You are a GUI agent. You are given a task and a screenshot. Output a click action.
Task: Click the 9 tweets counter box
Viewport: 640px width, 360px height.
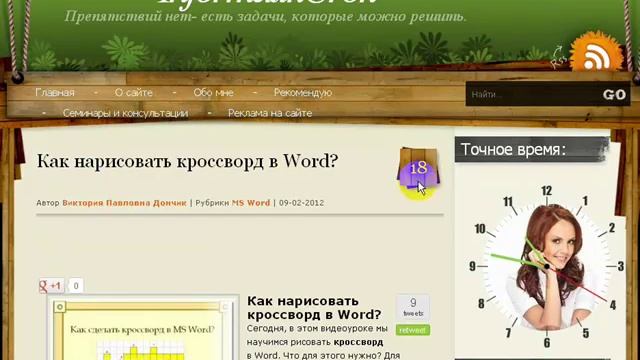(x=413, y=307)
